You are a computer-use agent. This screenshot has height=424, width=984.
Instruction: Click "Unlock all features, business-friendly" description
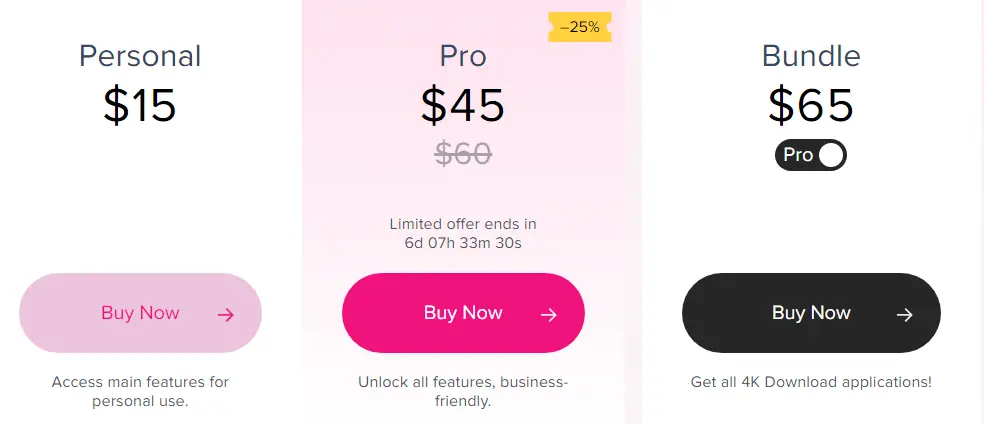[x=463, y=391]
